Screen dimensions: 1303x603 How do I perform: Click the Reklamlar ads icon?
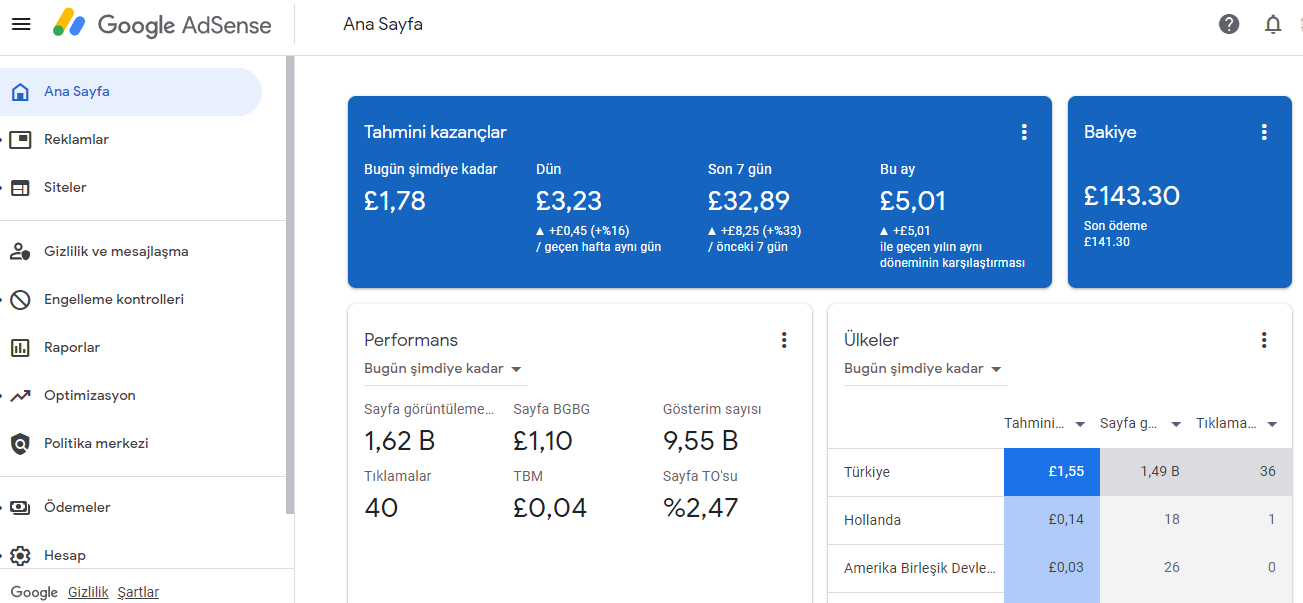click(20, 140)
